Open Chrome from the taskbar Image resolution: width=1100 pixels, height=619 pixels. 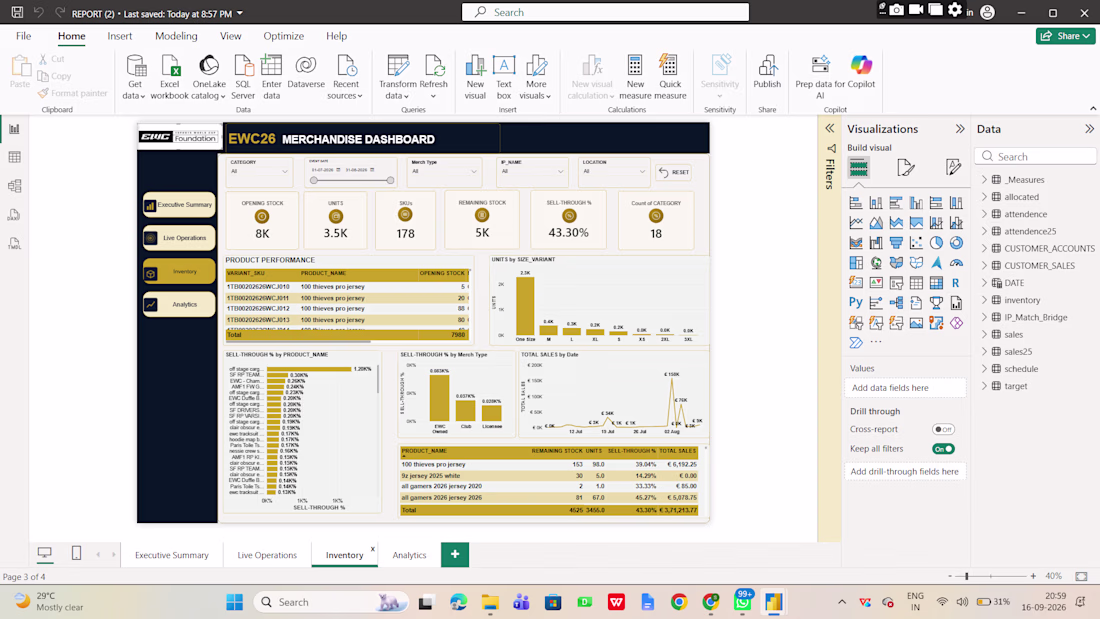pos(678,602)
